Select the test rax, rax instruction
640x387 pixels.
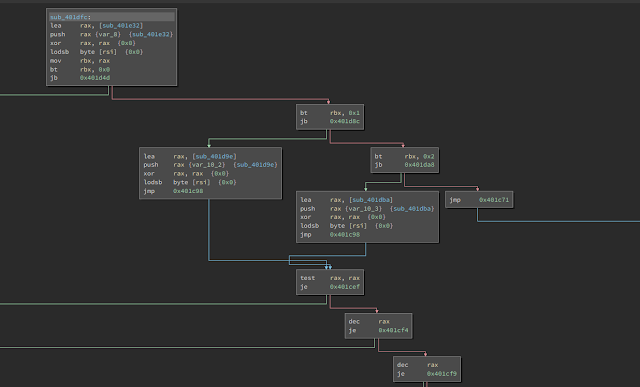coord(330,278)
